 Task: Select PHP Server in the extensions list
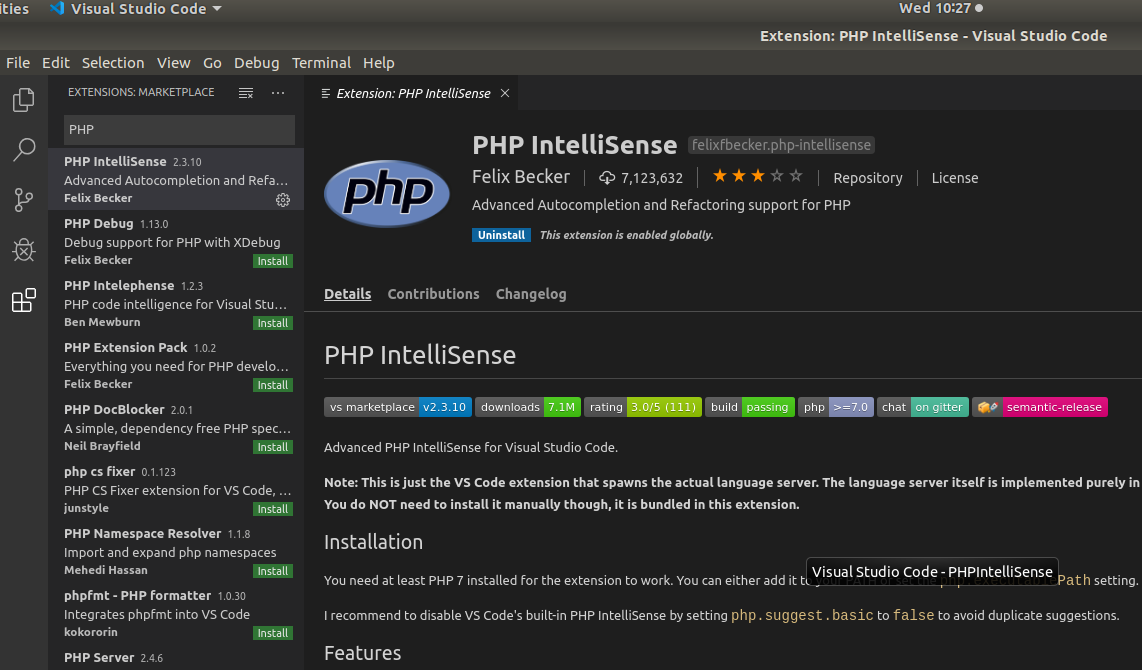176,658
